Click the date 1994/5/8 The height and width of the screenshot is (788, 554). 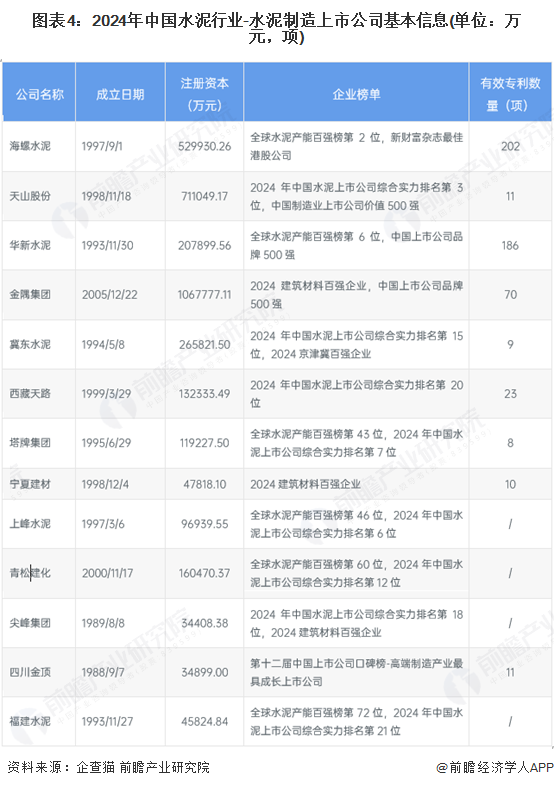coord(103,344)
